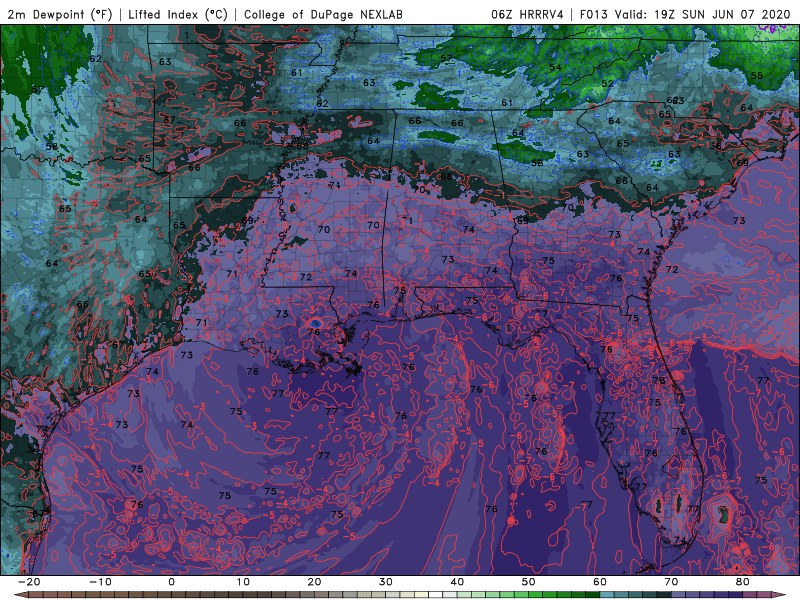800x600 pixels.
Task: Click the -20 label on the color scale
Action: coord(29,582)
